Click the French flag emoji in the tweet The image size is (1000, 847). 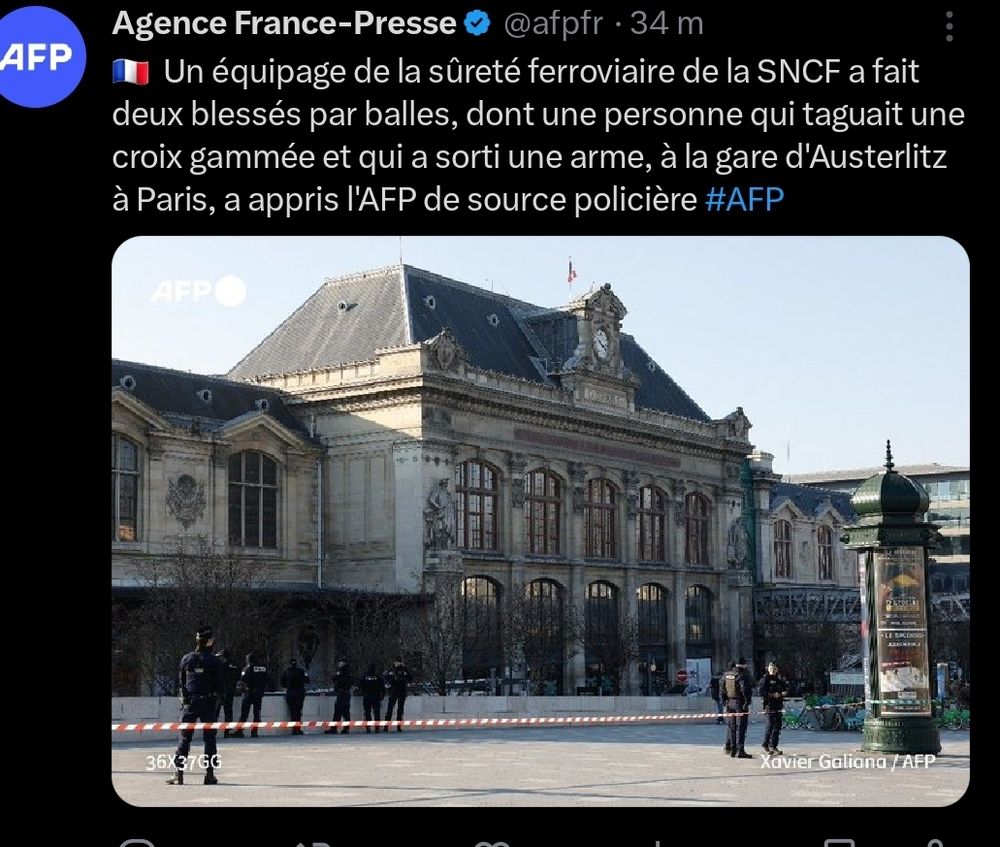(131, 72)
